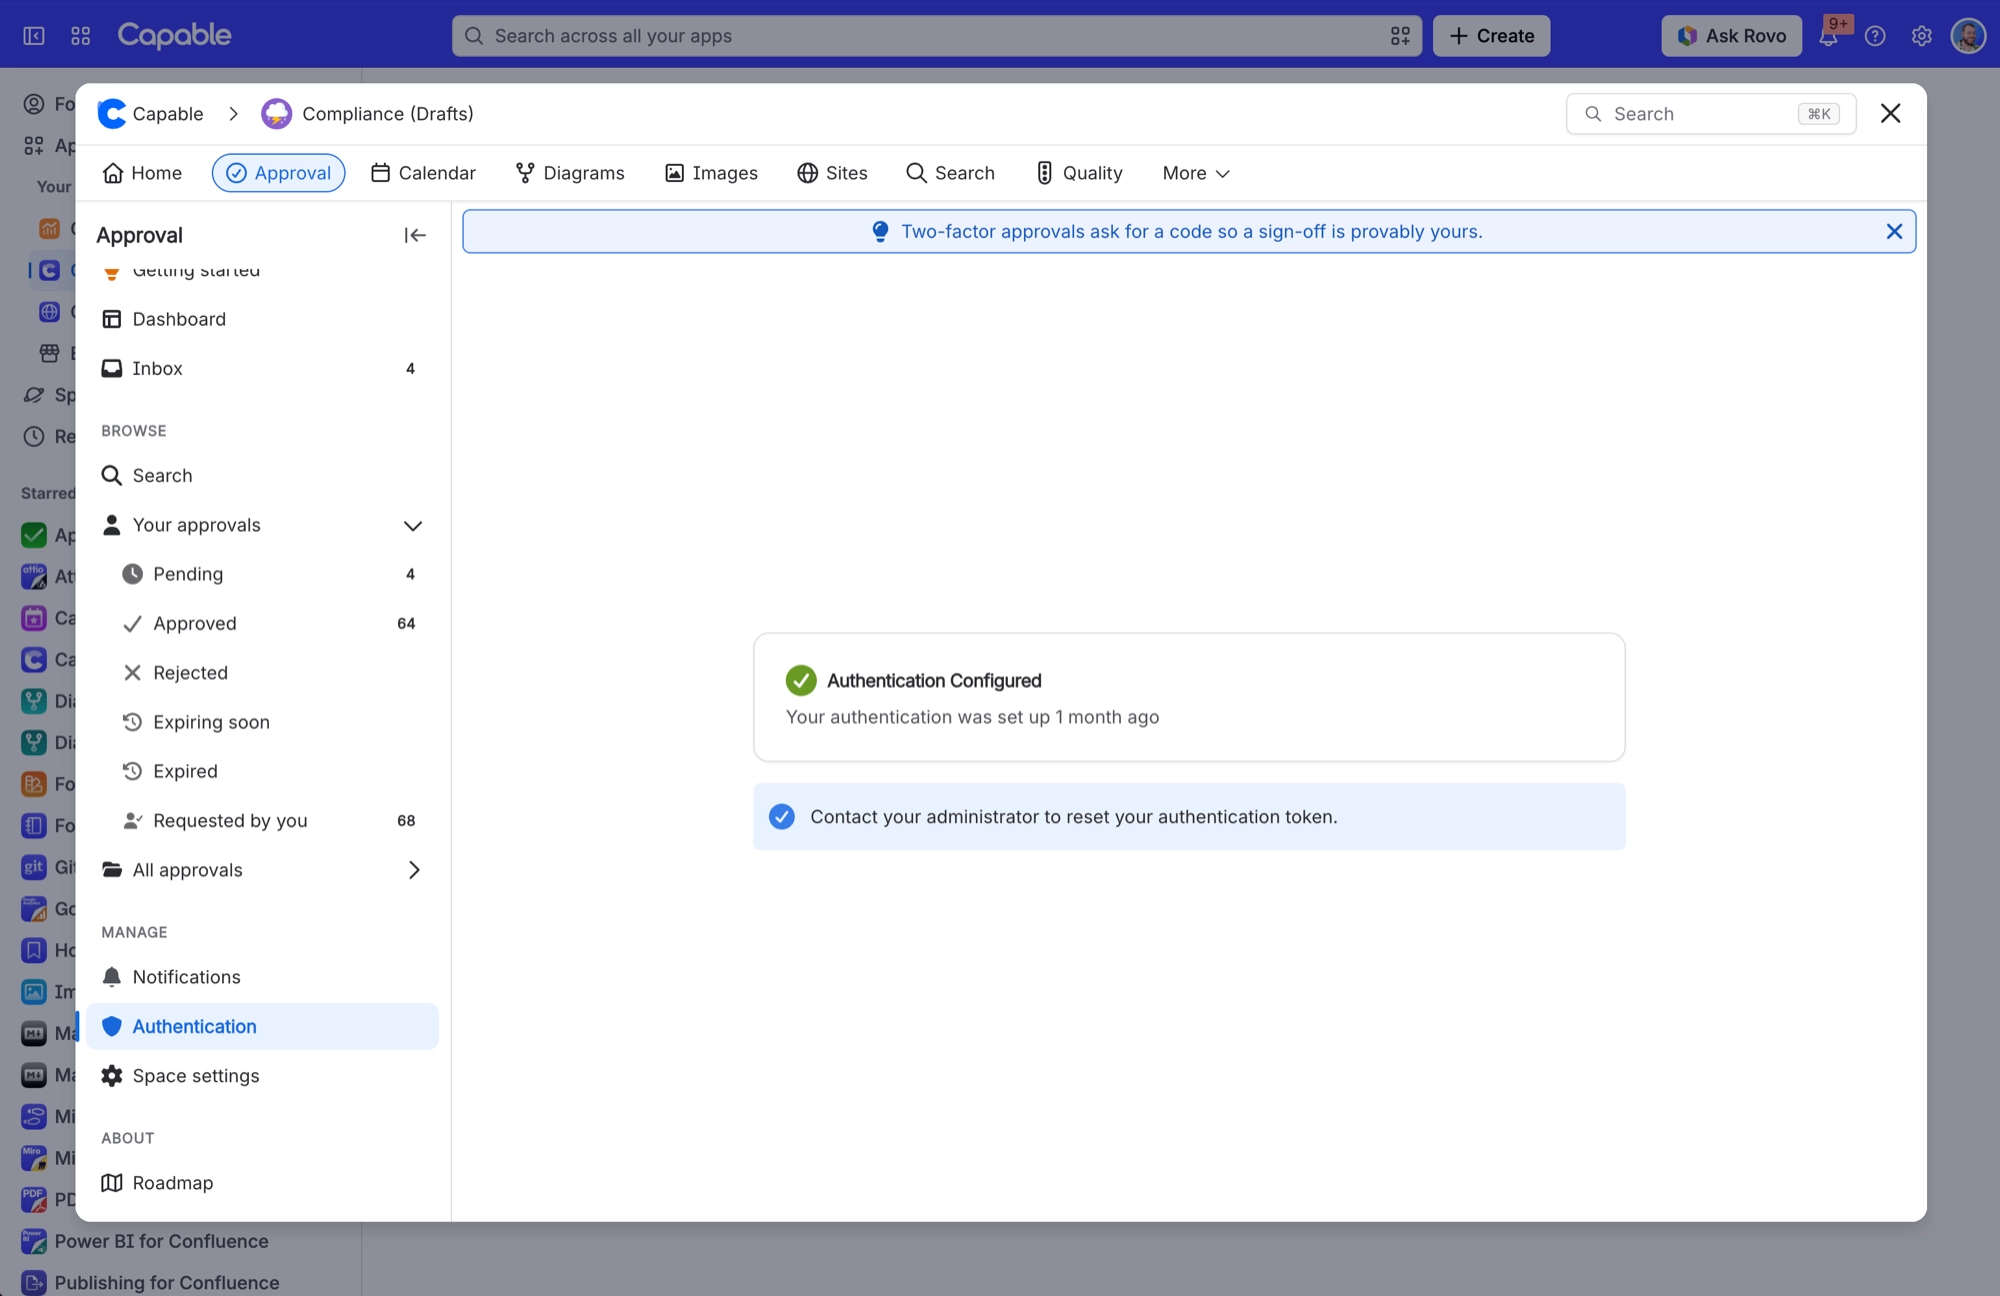
Task: Open the help question mark icon
Action: (1875, 36)
